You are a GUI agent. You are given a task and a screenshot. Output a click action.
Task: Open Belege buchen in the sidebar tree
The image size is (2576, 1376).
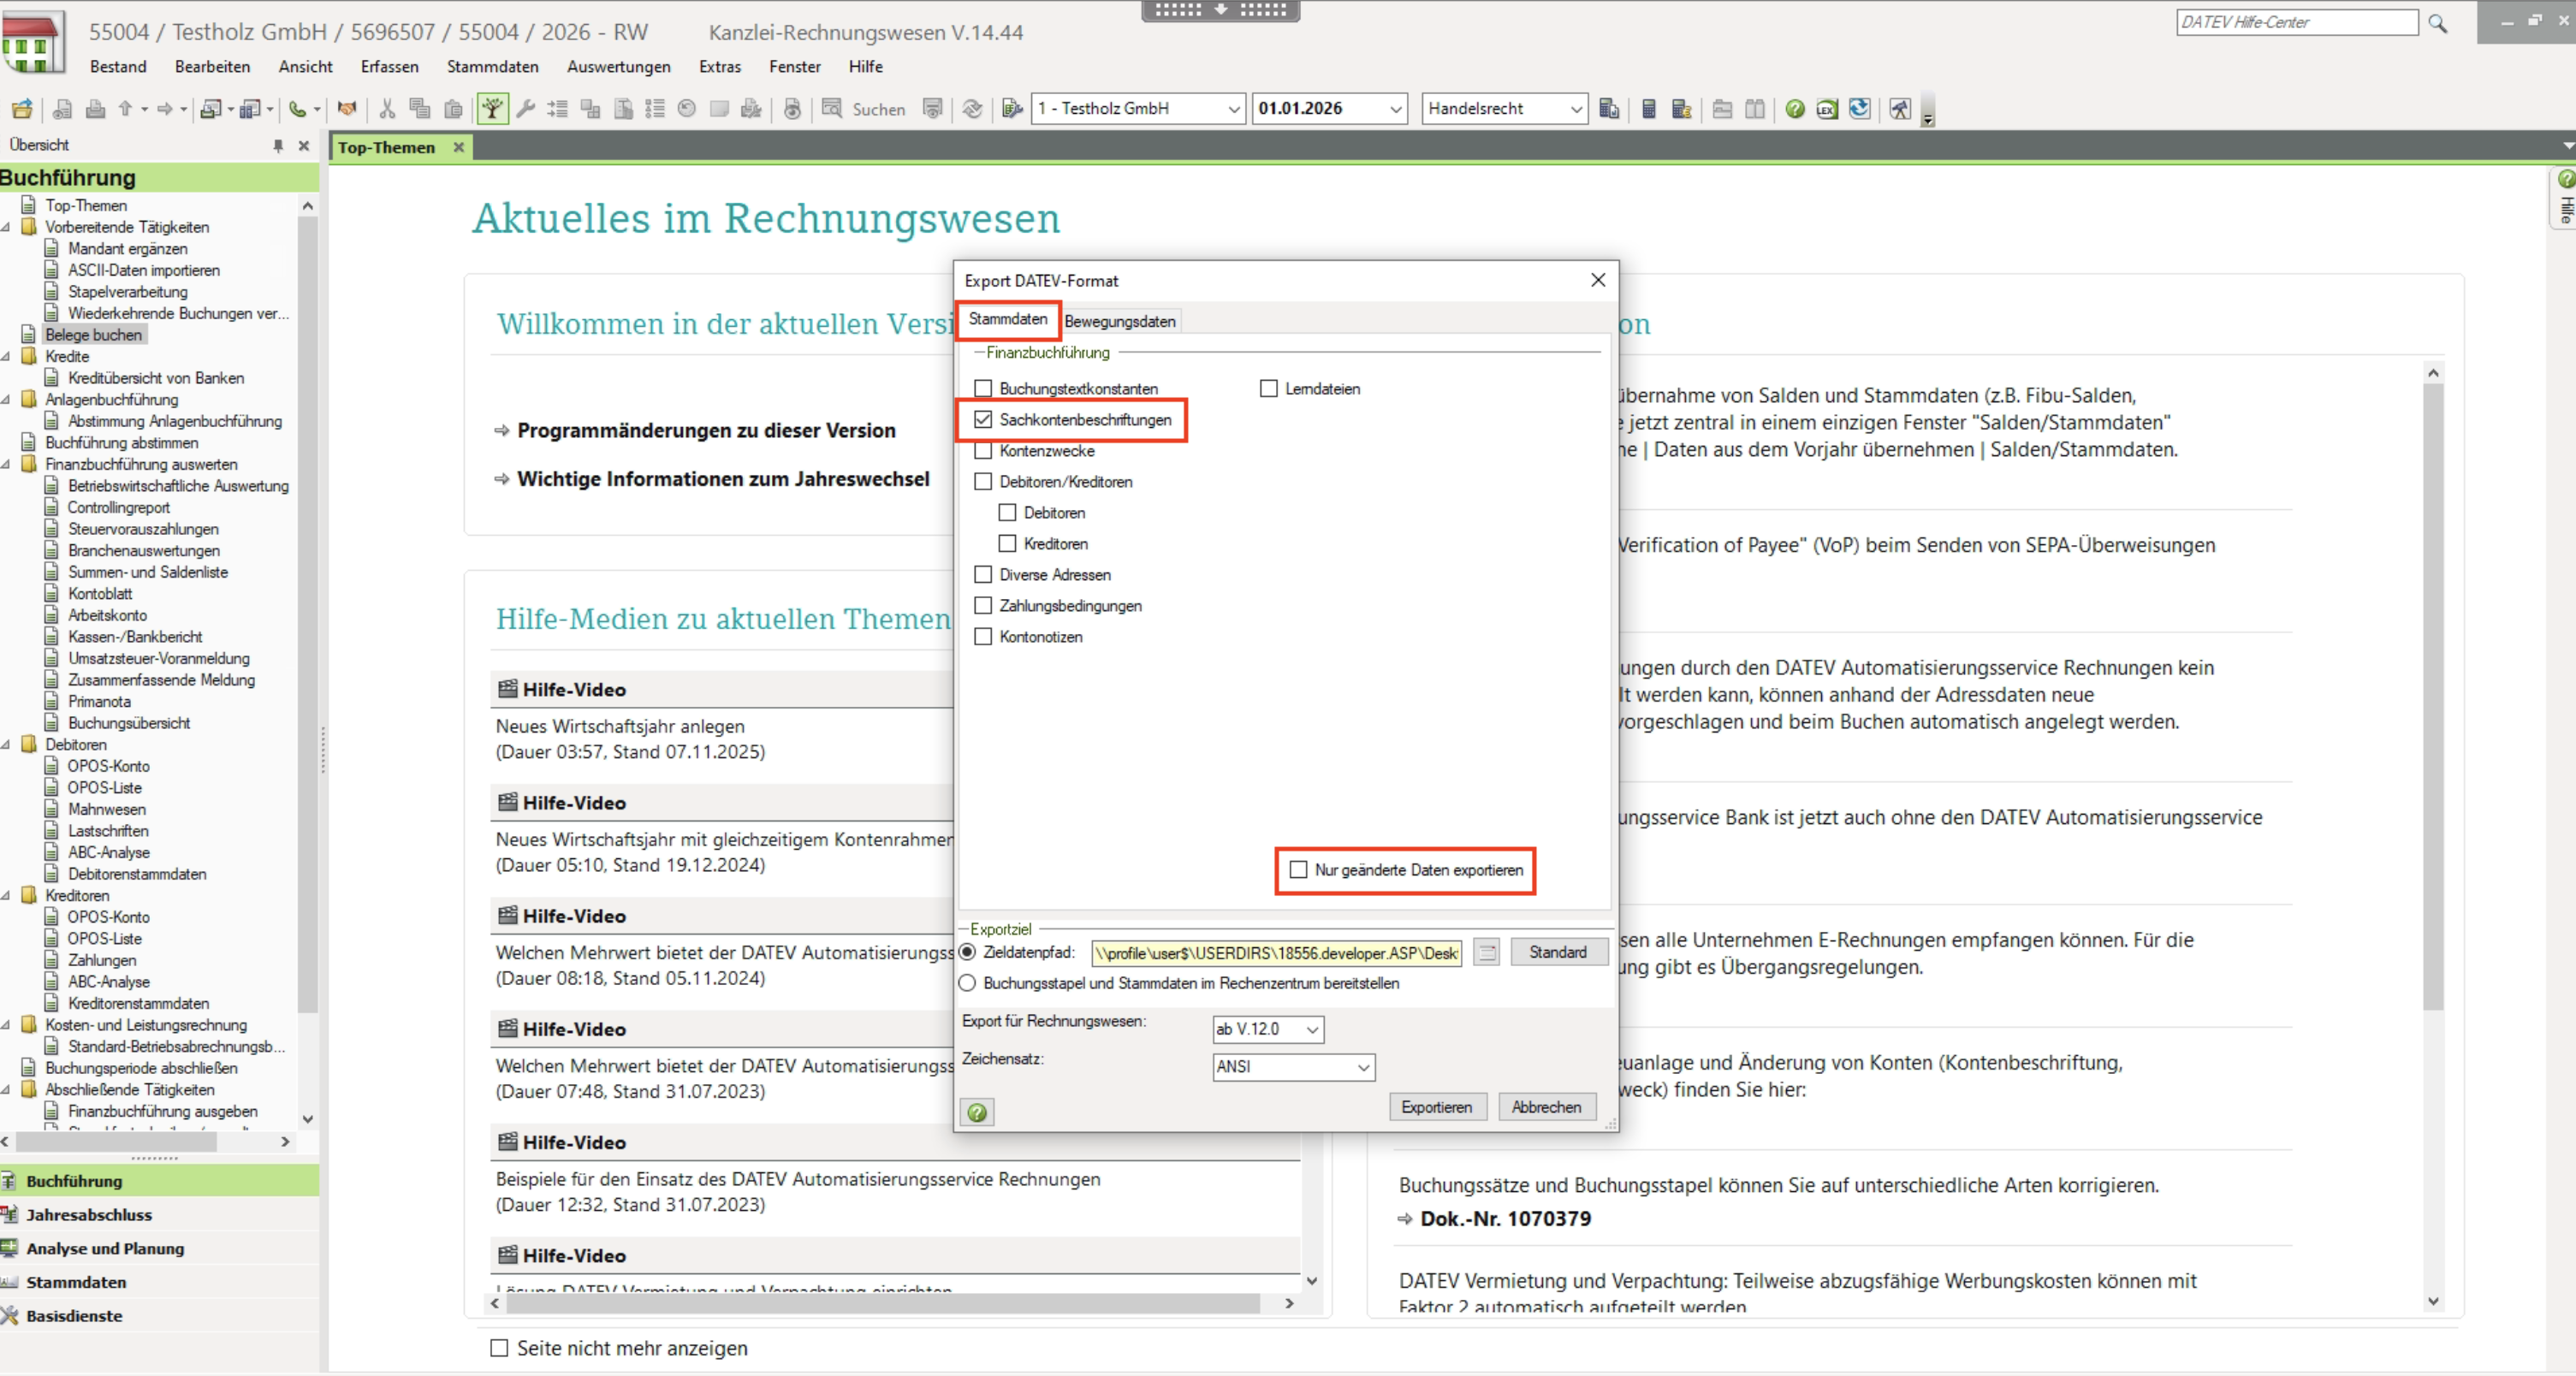coord(94,335)
